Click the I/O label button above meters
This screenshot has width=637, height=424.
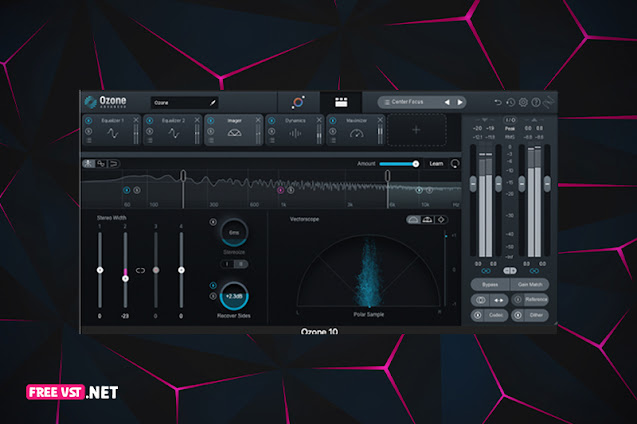tap(510, 120)
